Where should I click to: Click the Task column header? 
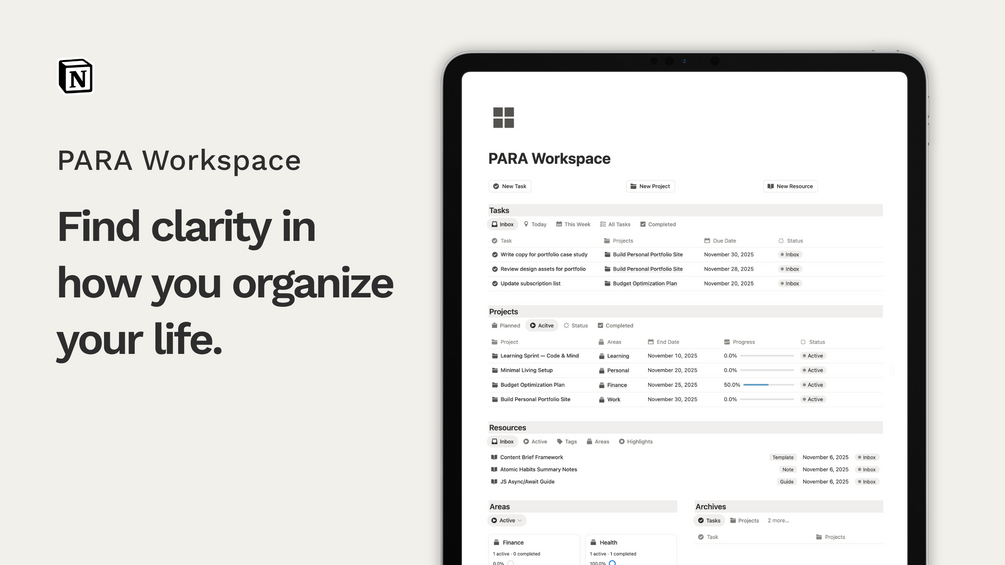(x=502, y=241)
